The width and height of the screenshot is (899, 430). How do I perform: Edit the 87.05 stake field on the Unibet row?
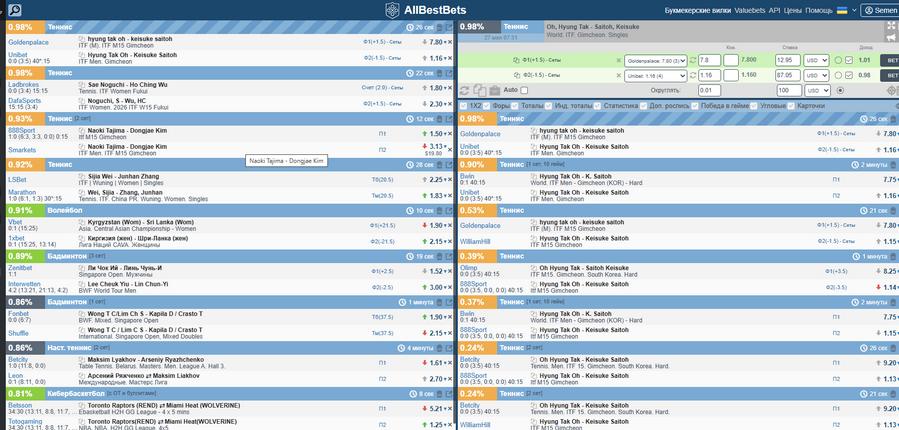(x=788, y=76)
